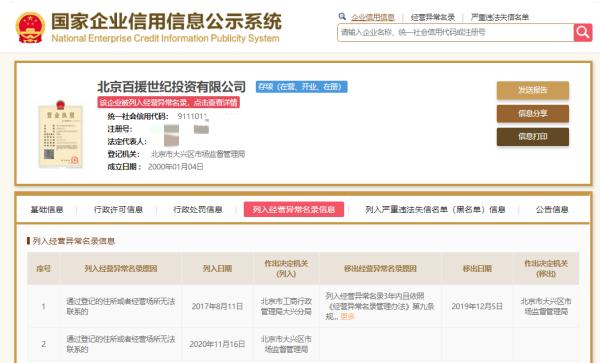Switch to the 列入严重违法失信名单（黑名单）信息 tab
The width and height of the screenshot is (600, 363).
435,210
